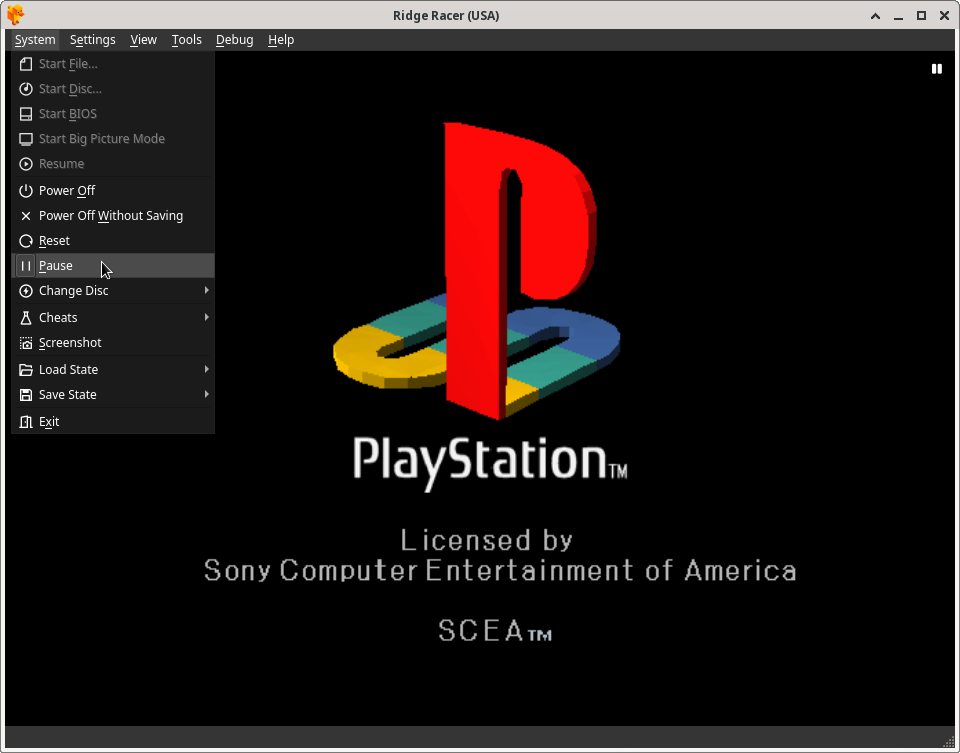Open the Tools menu
The height and width of the screenshot is (753, 960).
tap(186, 40)
